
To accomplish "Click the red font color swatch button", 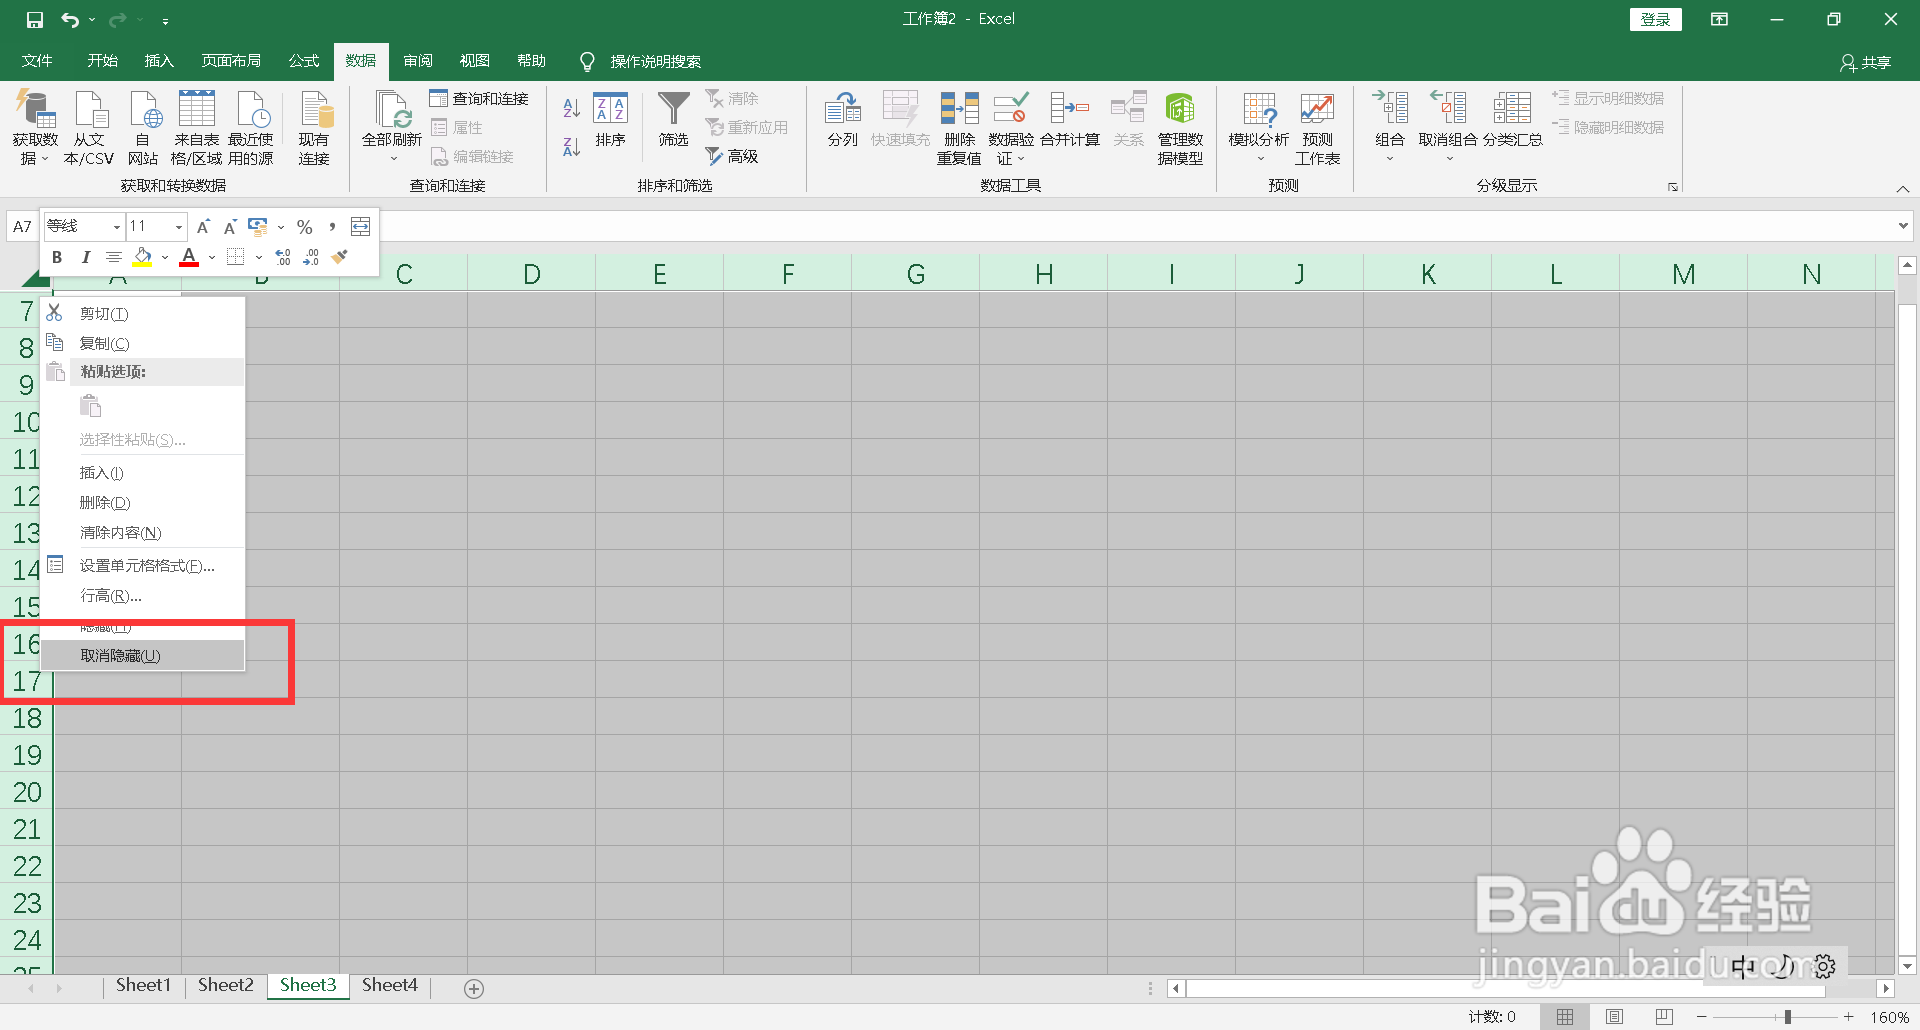I will tap(189, 257).
